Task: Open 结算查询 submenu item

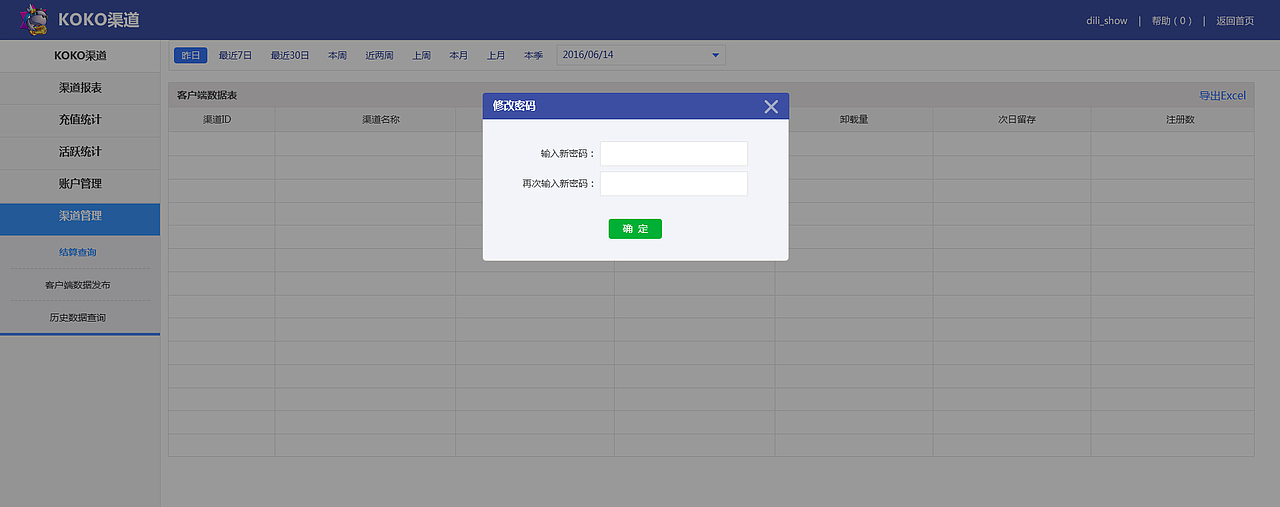Action: (x=78, y=252)
